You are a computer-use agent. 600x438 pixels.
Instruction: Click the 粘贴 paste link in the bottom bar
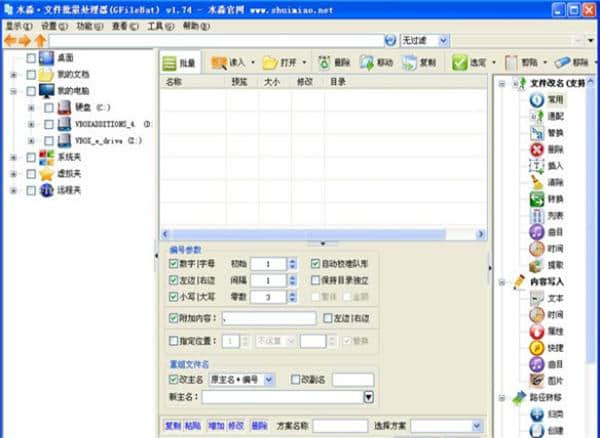coord(194,425)
